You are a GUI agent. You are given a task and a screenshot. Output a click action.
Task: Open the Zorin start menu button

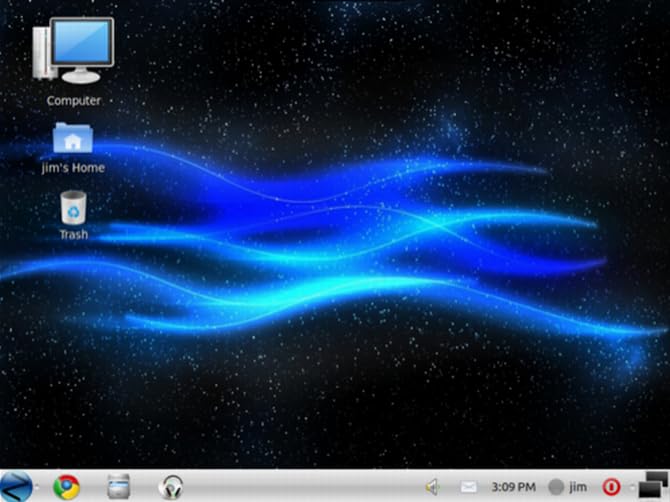[16, 487]
